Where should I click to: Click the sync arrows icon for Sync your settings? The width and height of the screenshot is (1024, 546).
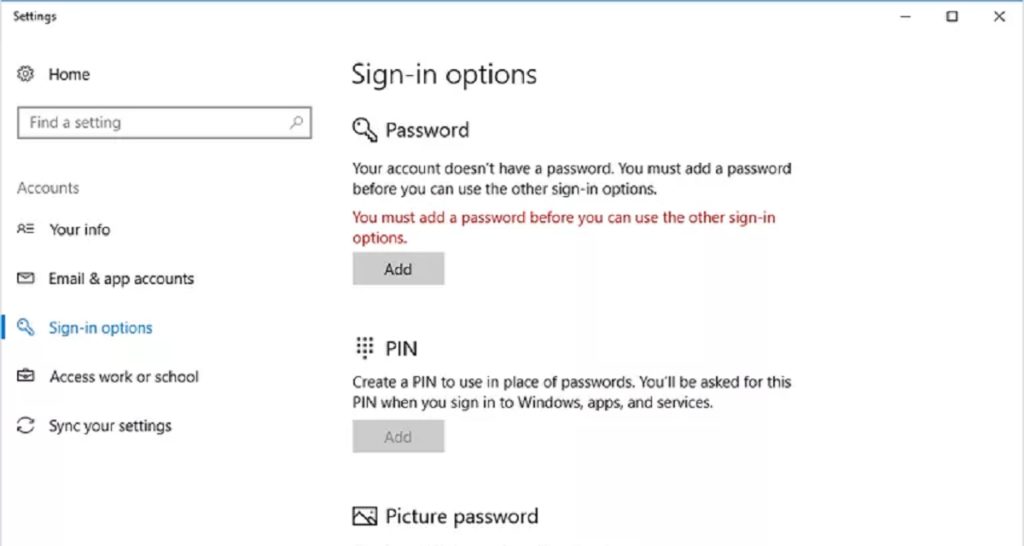(27, 426)
